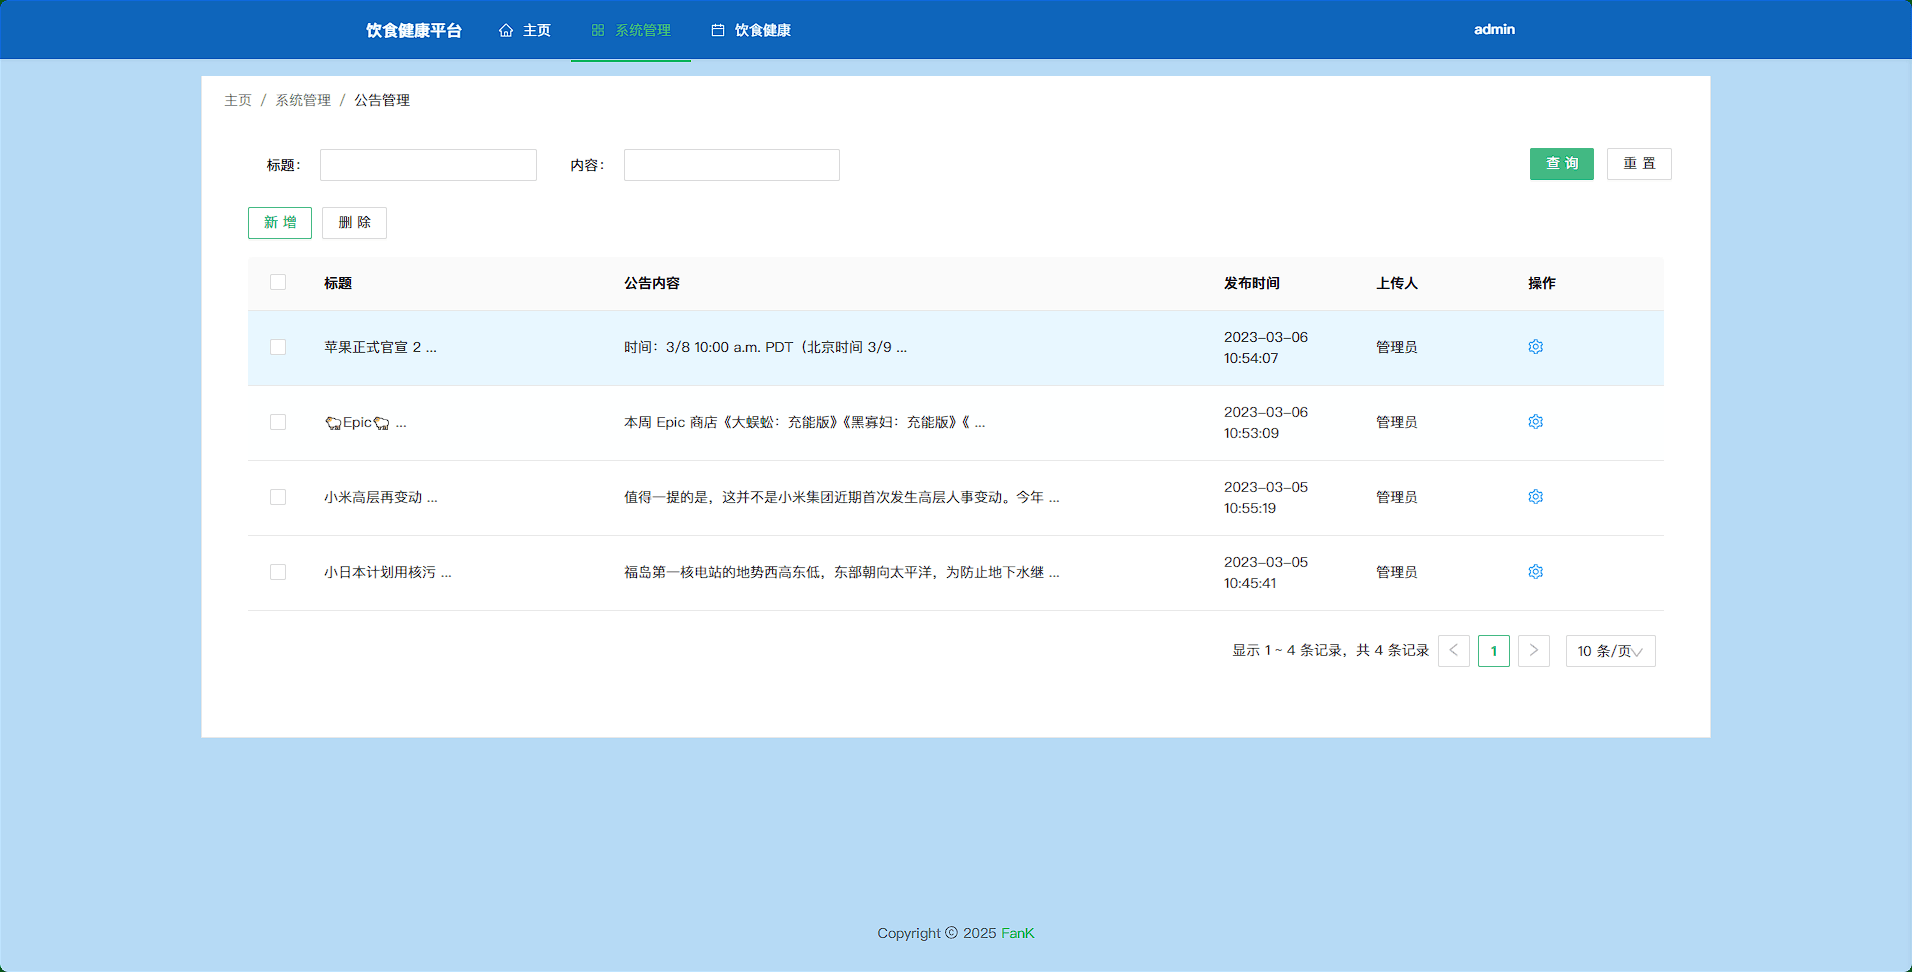Click the 标题 search input field

[x=428, y=165]
